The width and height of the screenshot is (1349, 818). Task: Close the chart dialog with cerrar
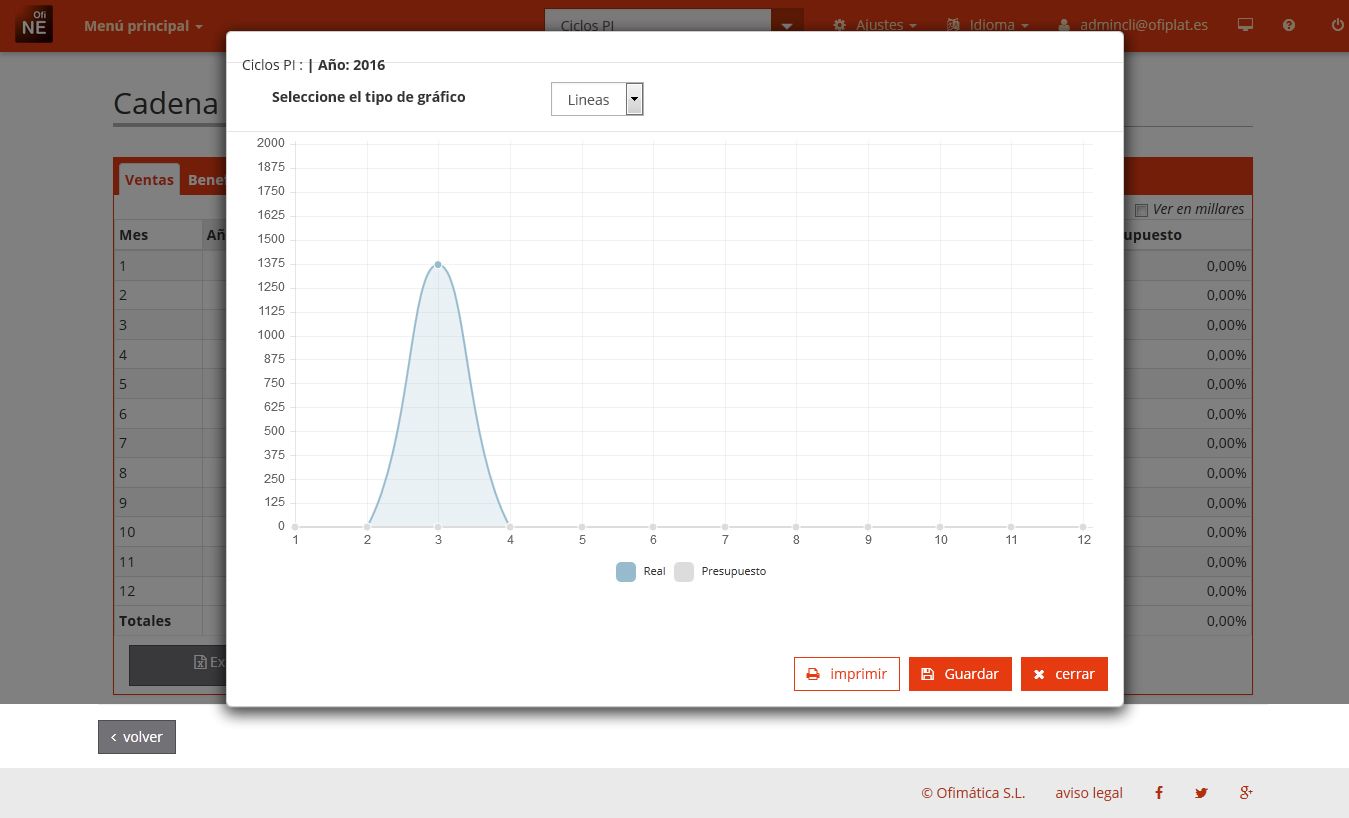click(x=1064, y=674)
